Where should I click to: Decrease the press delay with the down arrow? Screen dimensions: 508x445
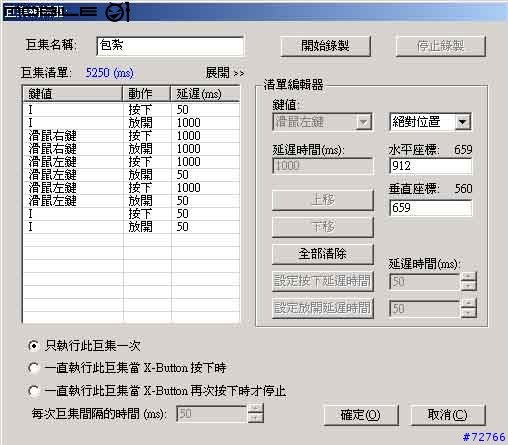[x=469, y=286]
